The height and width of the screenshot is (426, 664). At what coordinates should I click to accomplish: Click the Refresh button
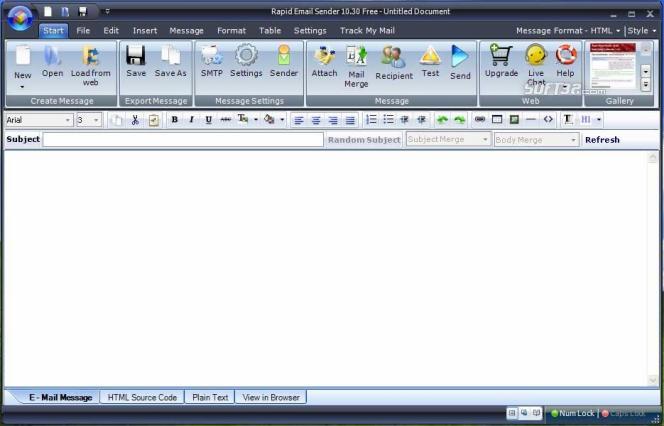(602, 140)
